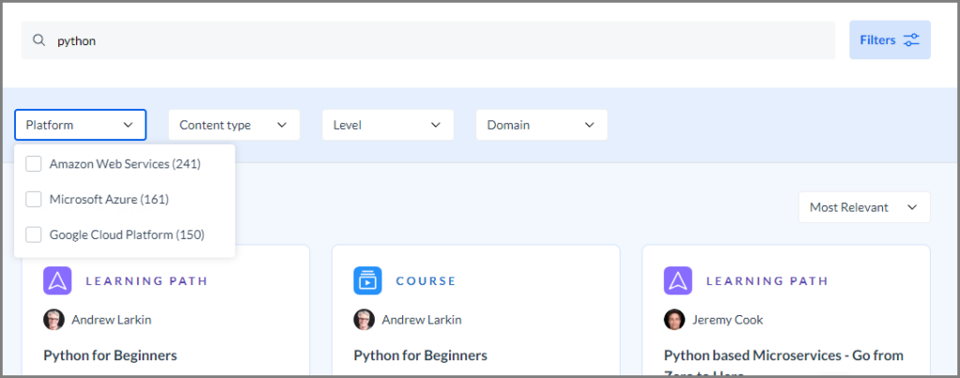Click the search magnifier icon
Image resolution: width=960 pixels, height=378 pixels.
39,40
